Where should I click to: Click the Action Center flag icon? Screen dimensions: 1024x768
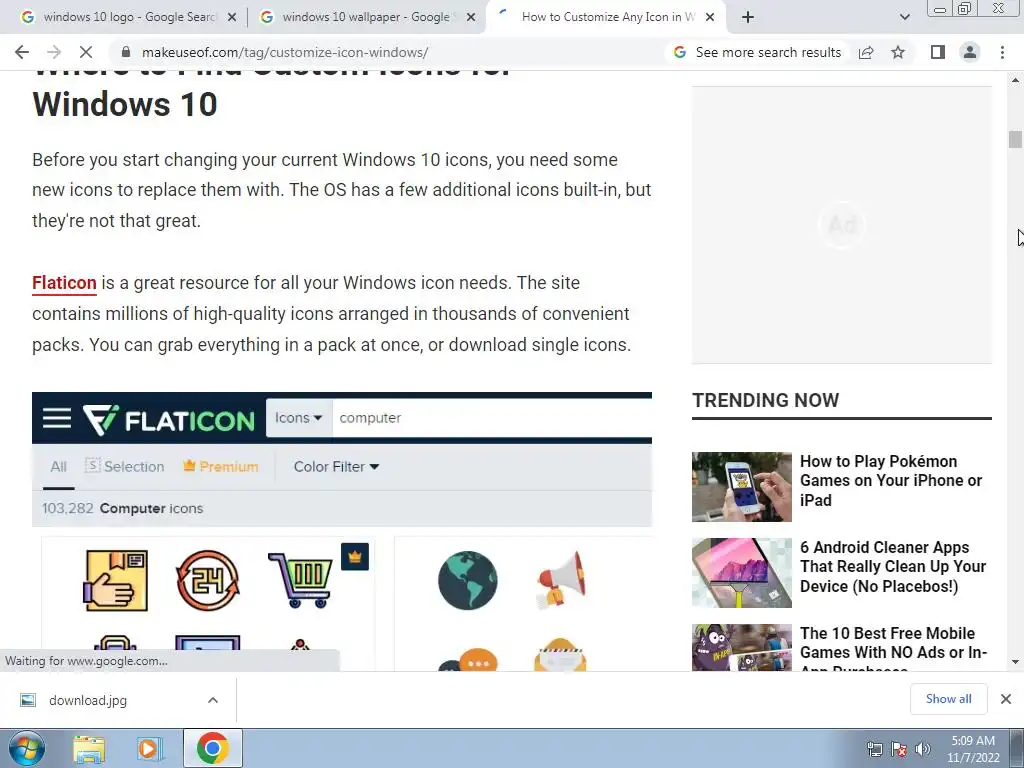pos(899,750)
